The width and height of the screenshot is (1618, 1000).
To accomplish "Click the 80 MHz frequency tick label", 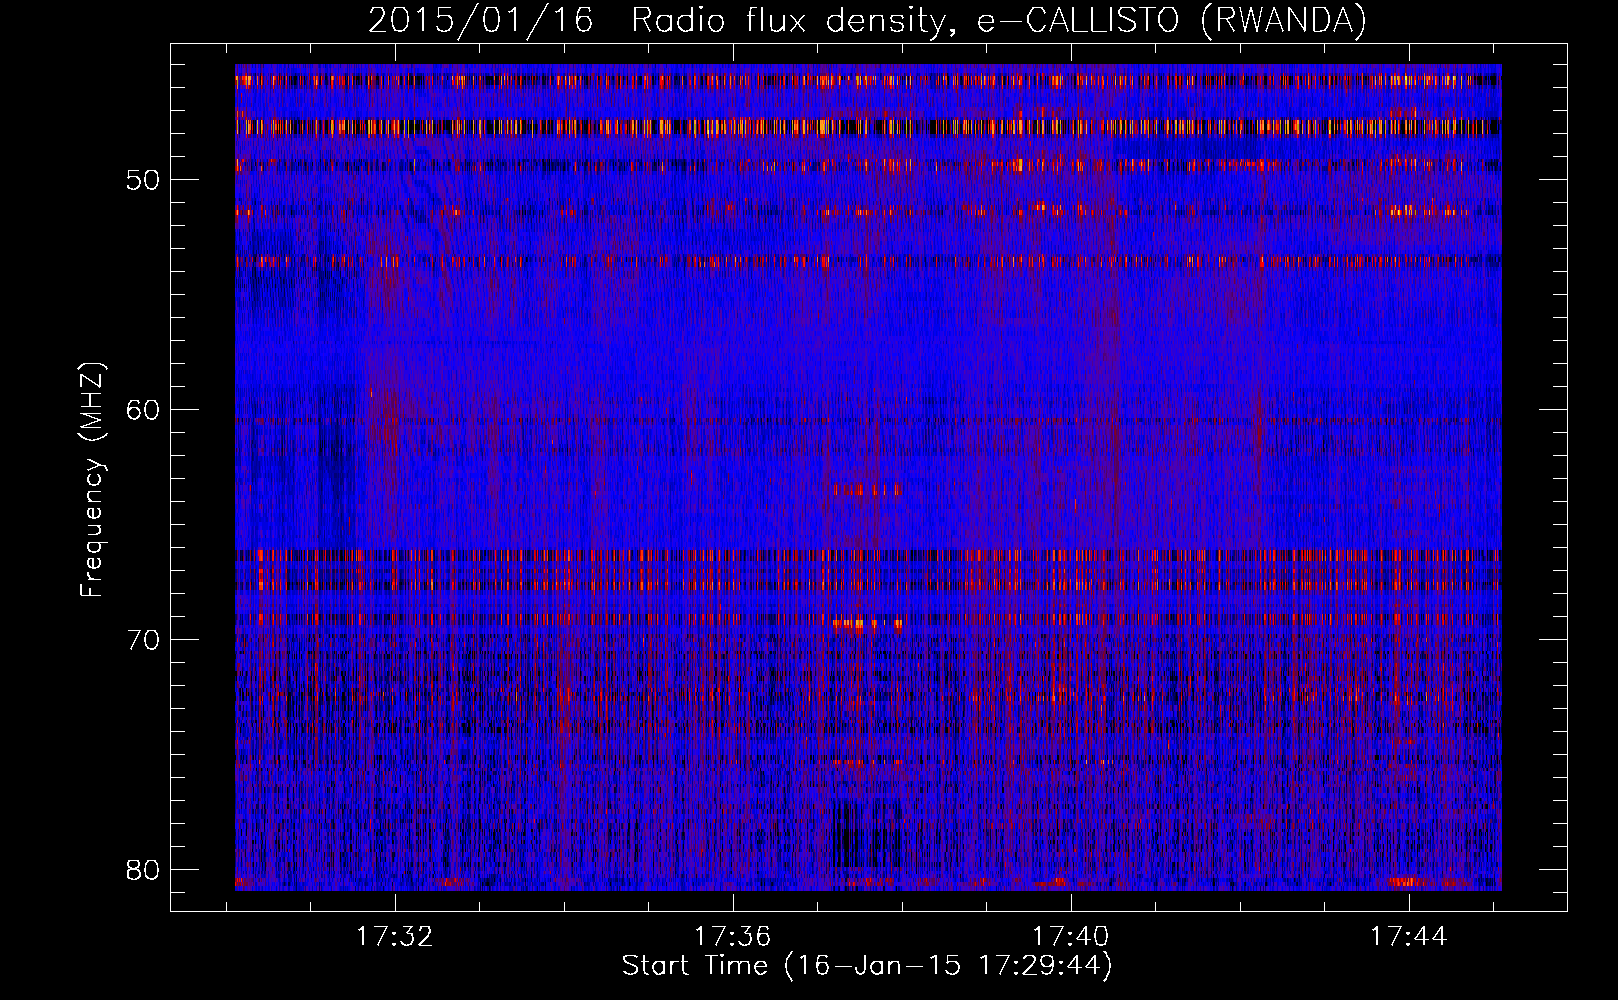I will [142, 870].
